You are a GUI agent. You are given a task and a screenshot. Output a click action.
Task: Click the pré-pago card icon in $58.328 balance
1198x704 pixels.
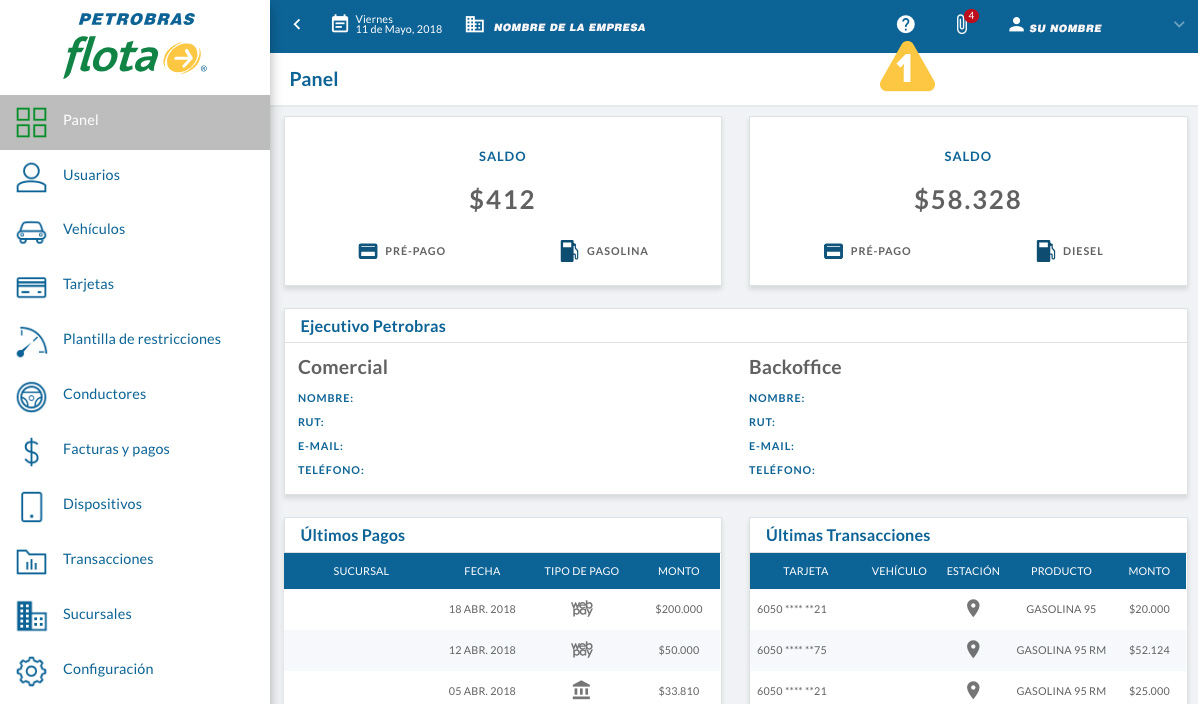[x=833, y=251]
